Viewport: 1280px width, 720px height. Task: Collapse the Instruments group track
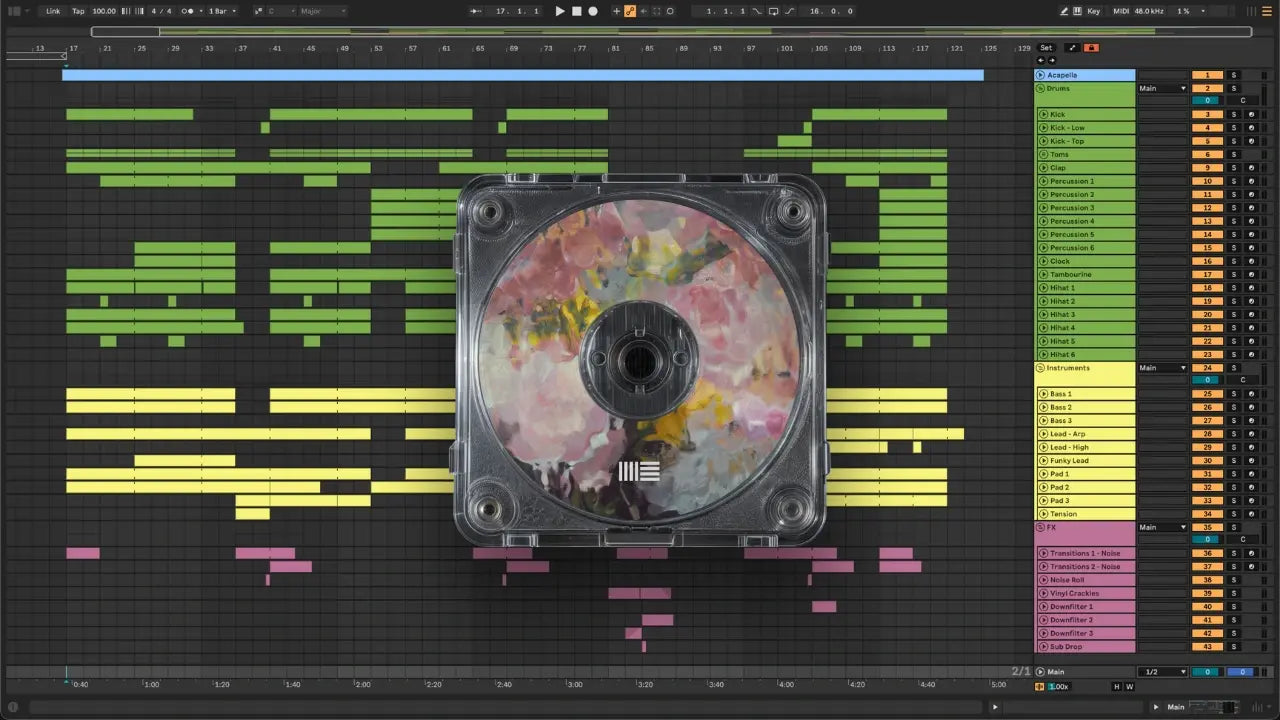tap(1040, 368)
